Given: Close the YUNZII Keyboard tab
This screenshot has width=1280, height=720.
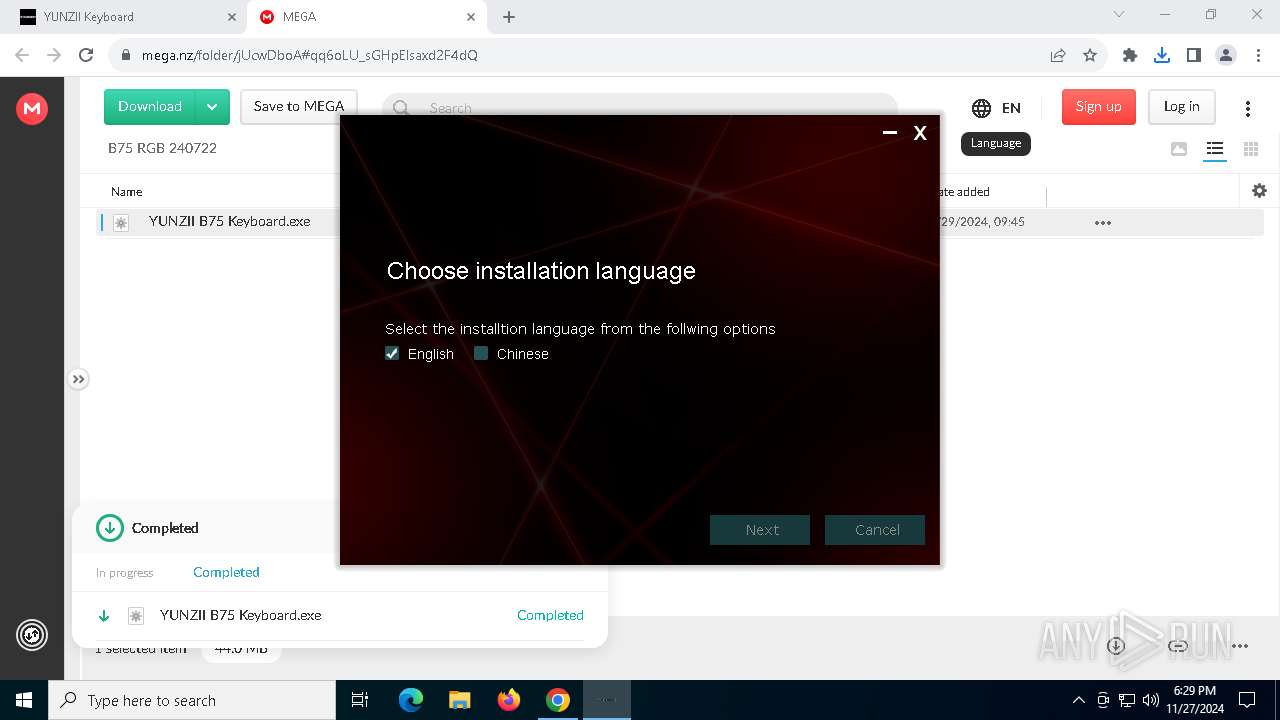Looking at the screenshot, I should point(232,17).
